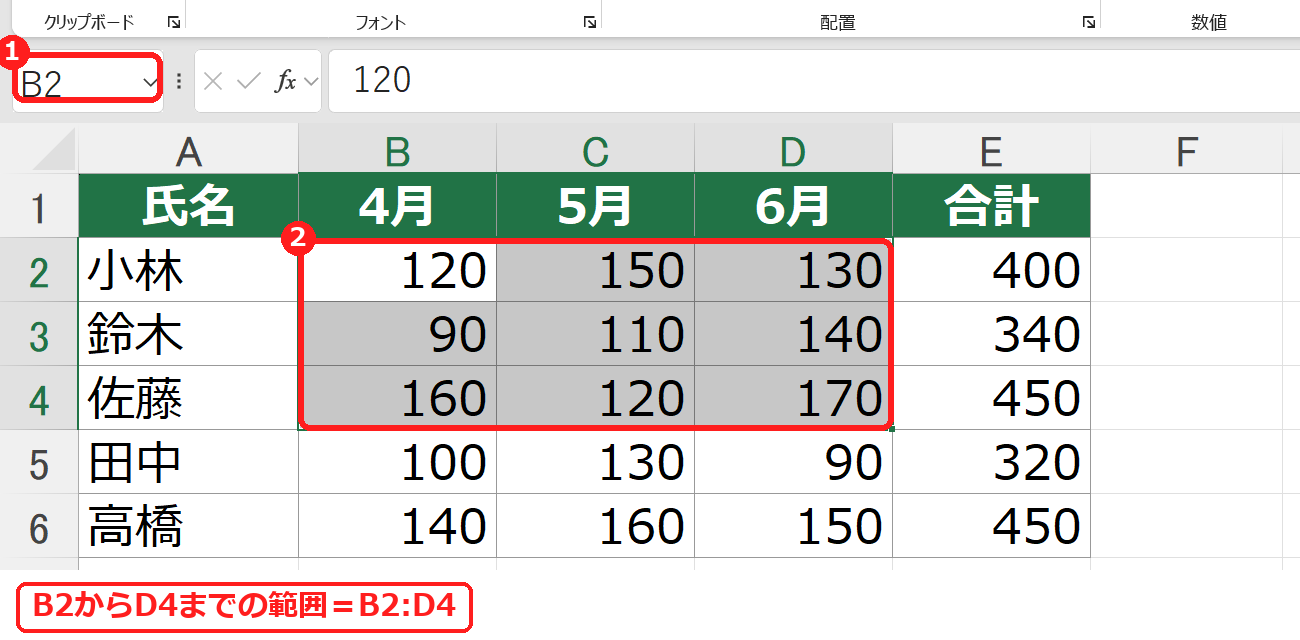Click 鈴木's 6月 value 140
Viewport: 1300px width, 640px height.
point(794,334)
